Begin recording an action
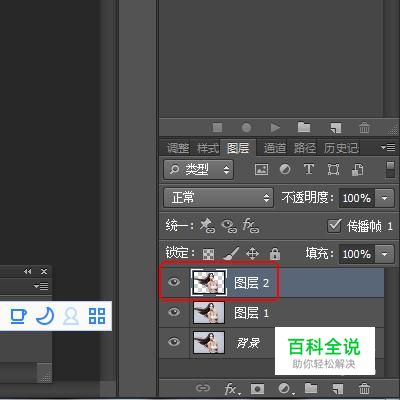Screen dimensions: 400x400 click(246, 127)
